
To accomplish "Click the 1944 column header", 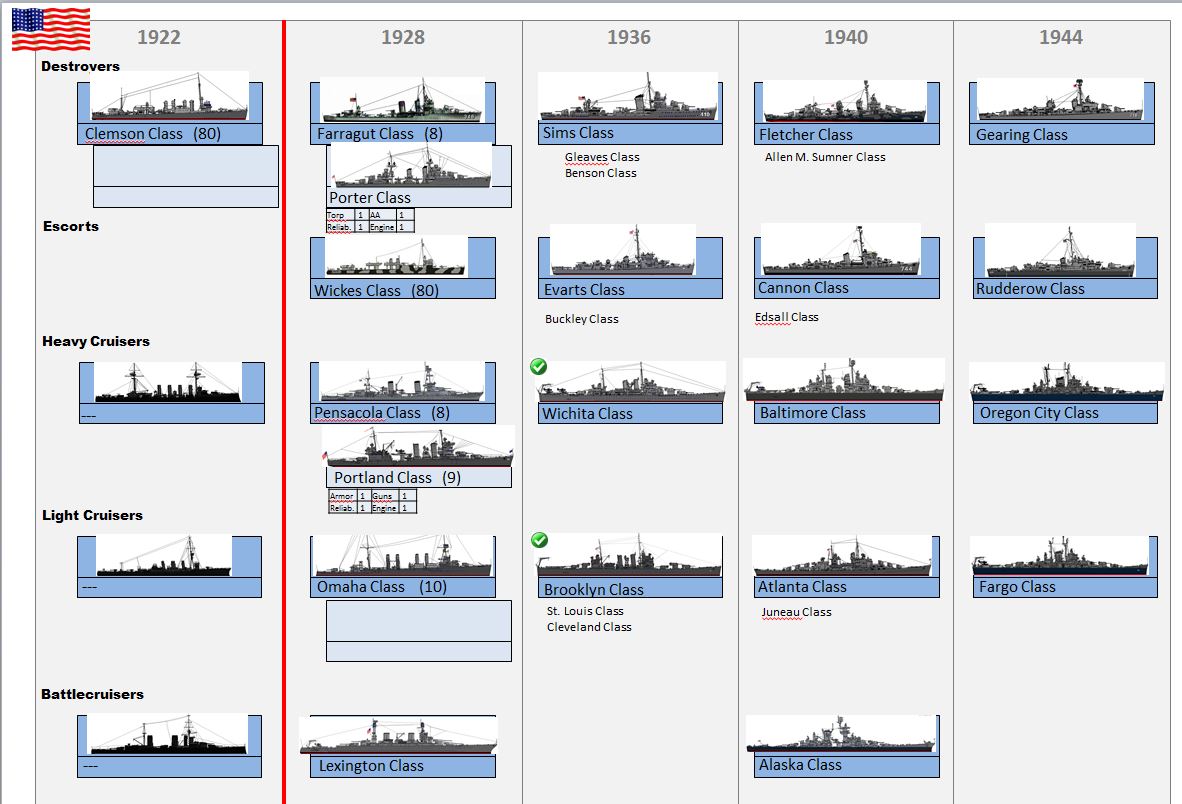I will click(x=1060, y=37).
